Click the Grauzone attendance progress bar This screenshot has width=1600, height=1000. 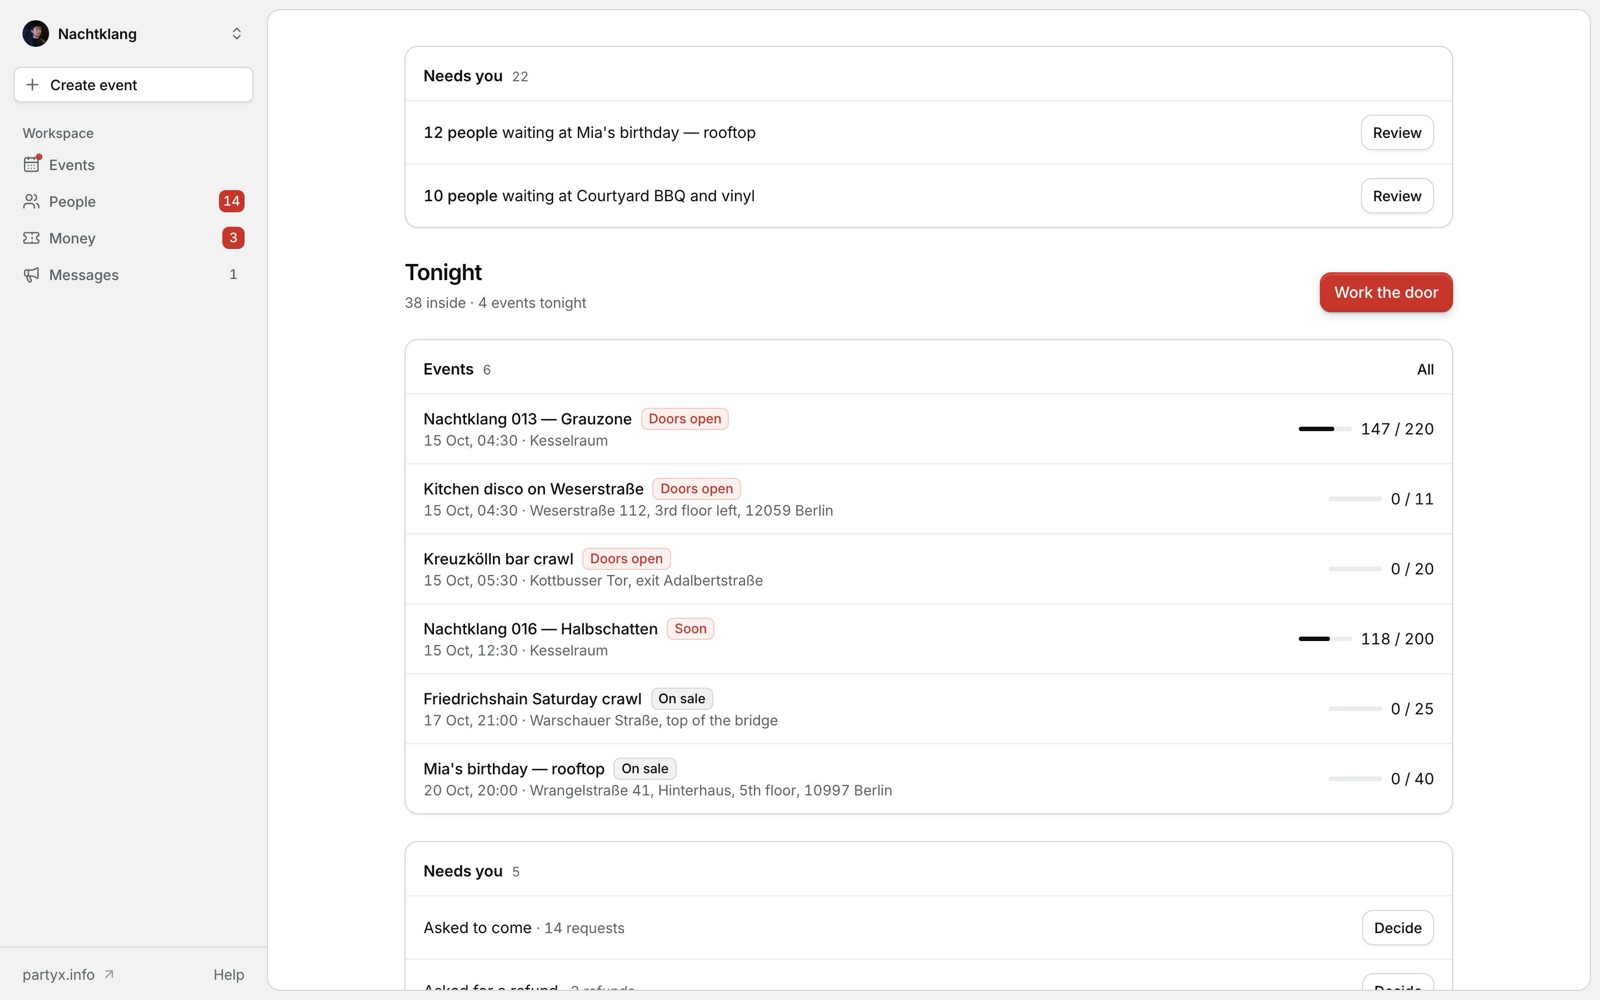point(1325,429)
